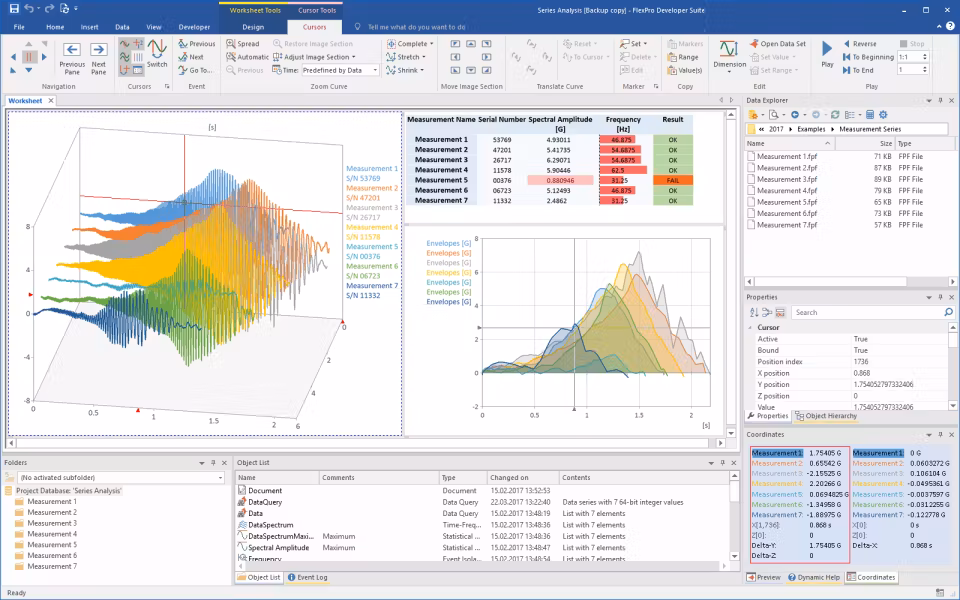
Task: Collapse the Cursor section in Properties
Action: click(x=750, y=327)
